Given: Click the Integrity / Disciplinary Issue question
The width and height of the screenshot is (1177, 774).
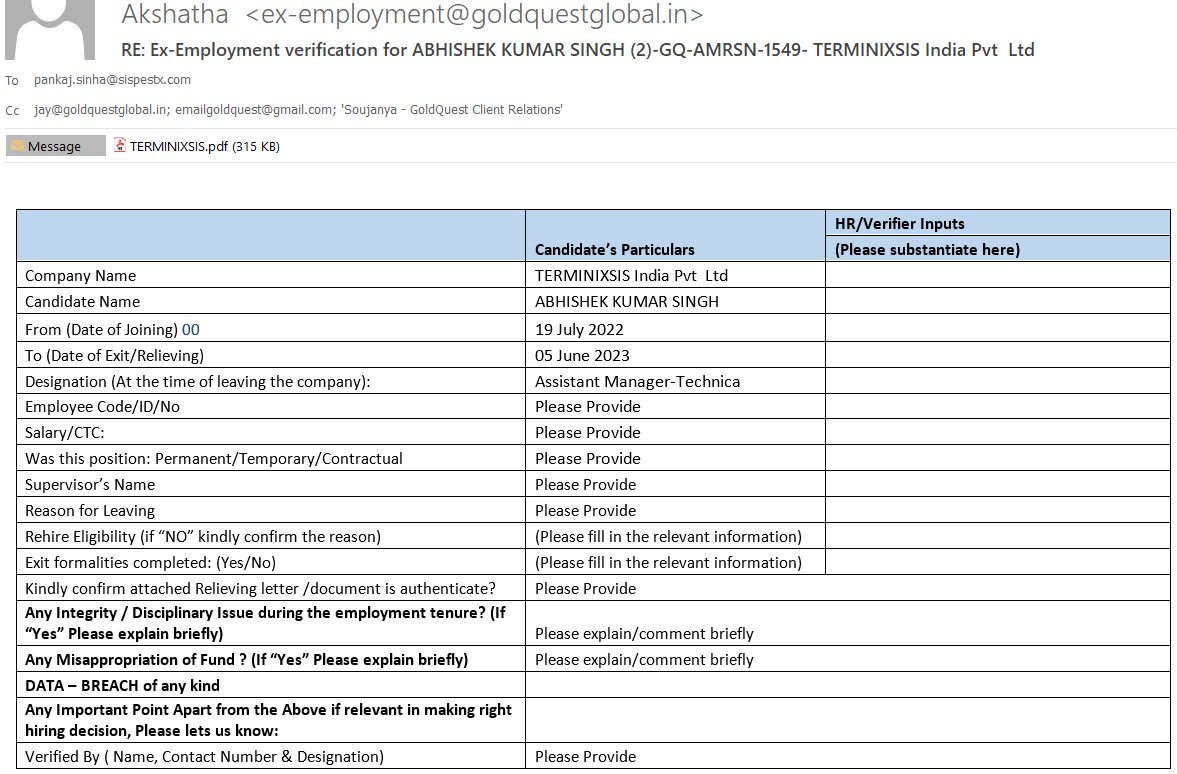Looking at the screenshot, I should point(265,623).
